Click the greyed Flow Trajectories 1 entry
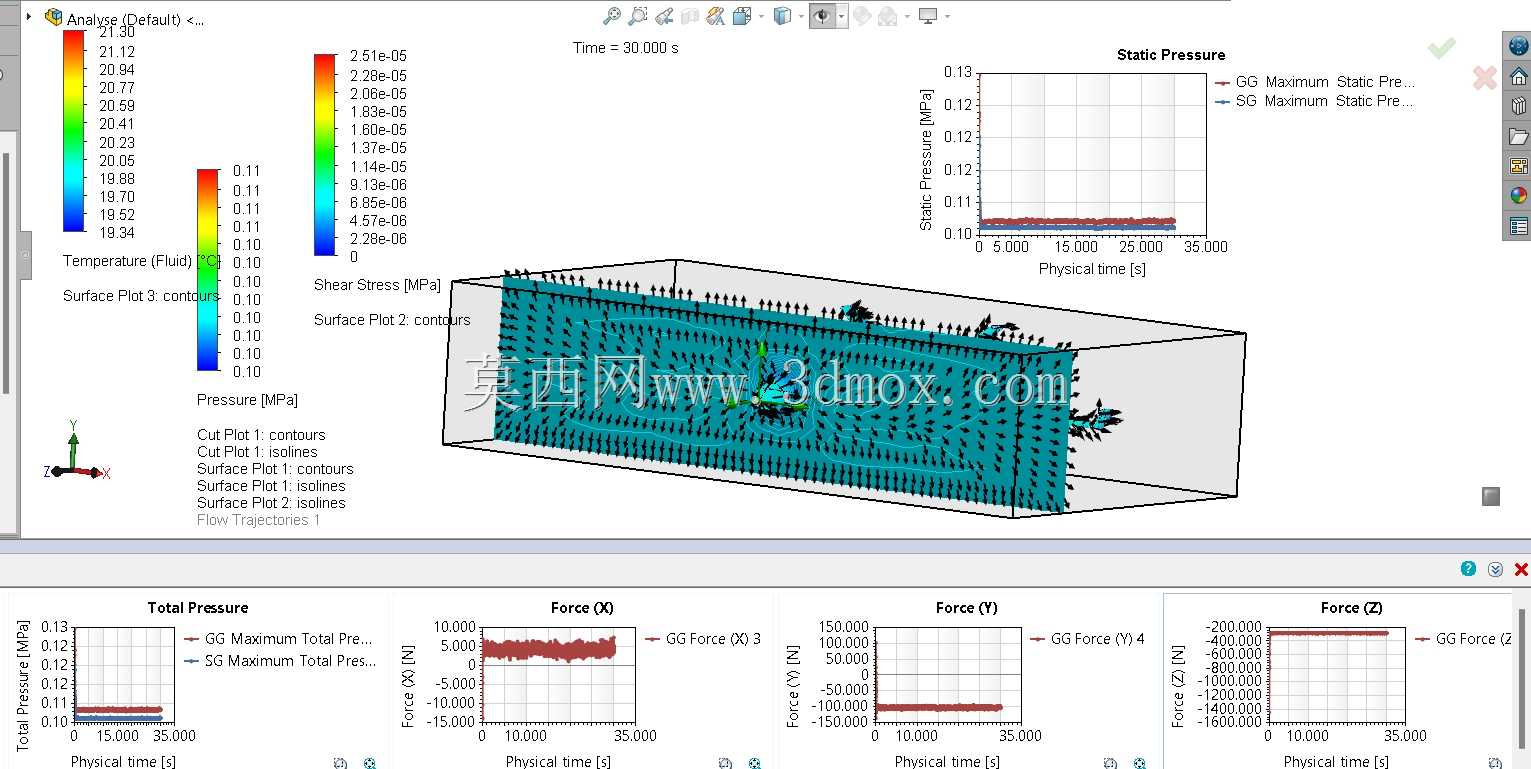1531x769 pixels. click(259, 520)
